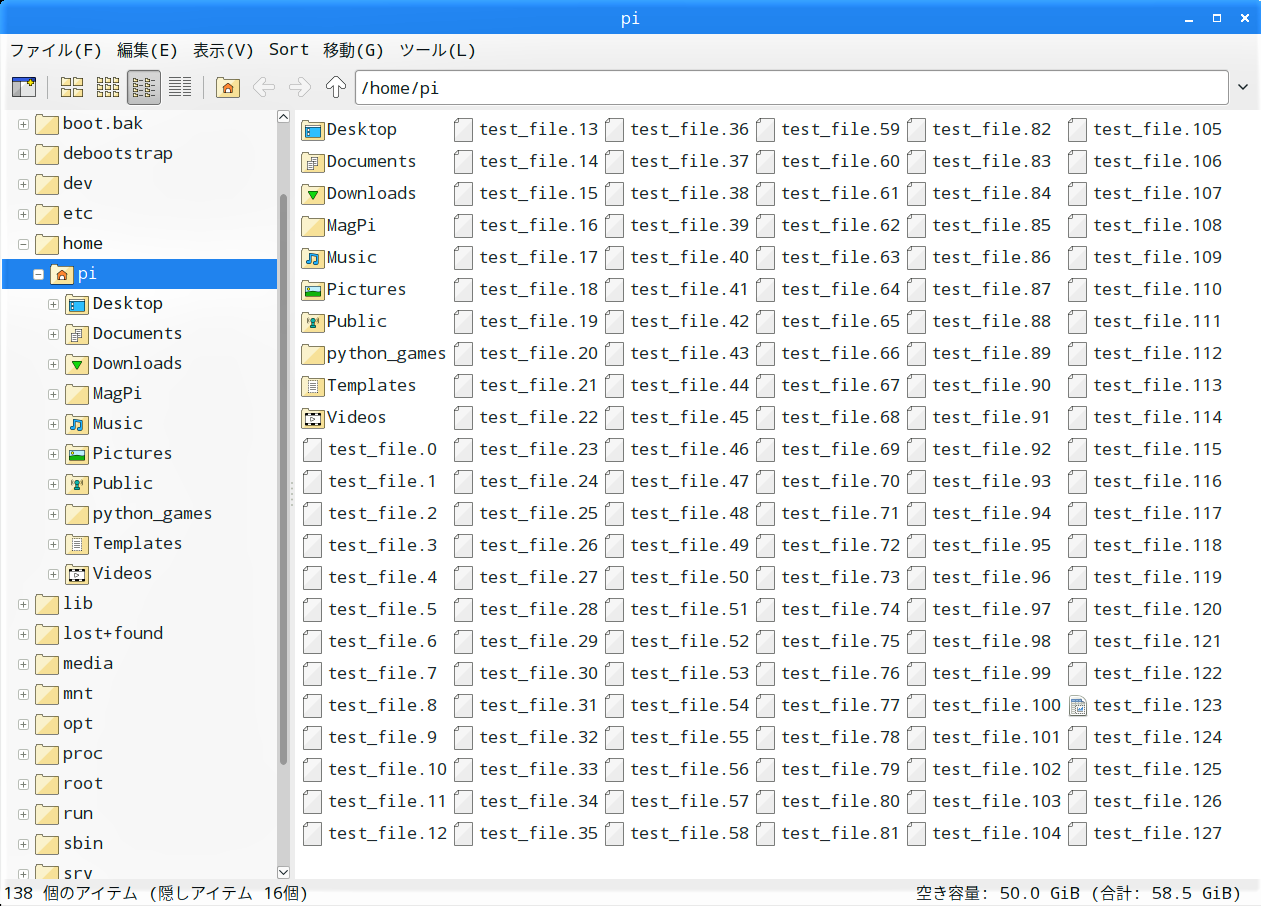1261x906 pixels.
Task: Click the /home/pi path field
Action: [x=791, y=88]
